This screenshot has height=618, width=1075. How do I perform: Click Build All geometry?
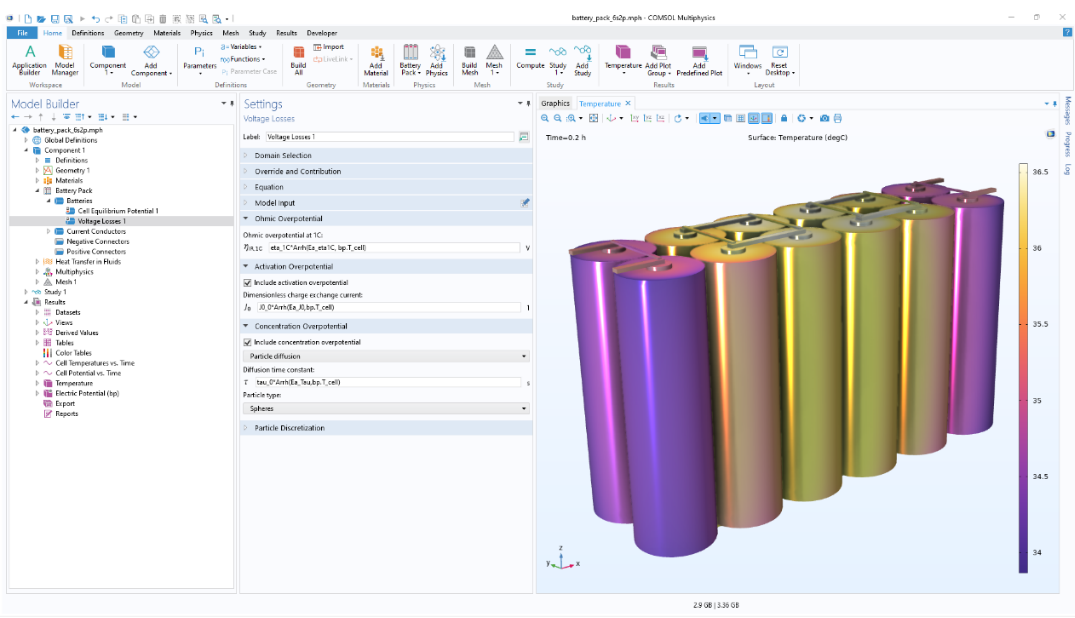tap(298, 60)
